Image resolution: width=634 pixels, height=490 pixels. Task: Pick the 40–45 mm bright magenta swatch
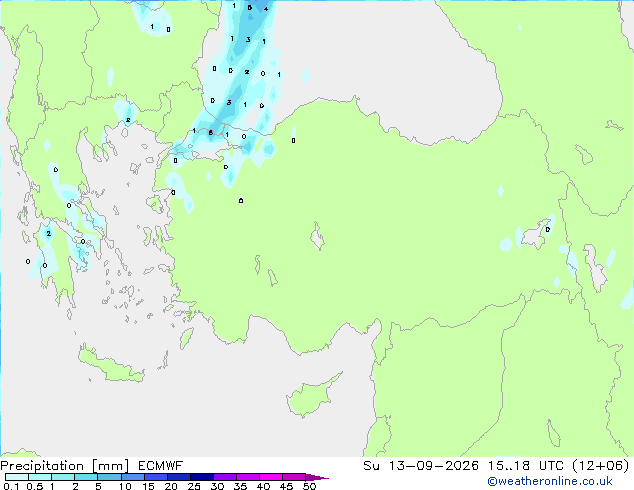click(271, 477)
